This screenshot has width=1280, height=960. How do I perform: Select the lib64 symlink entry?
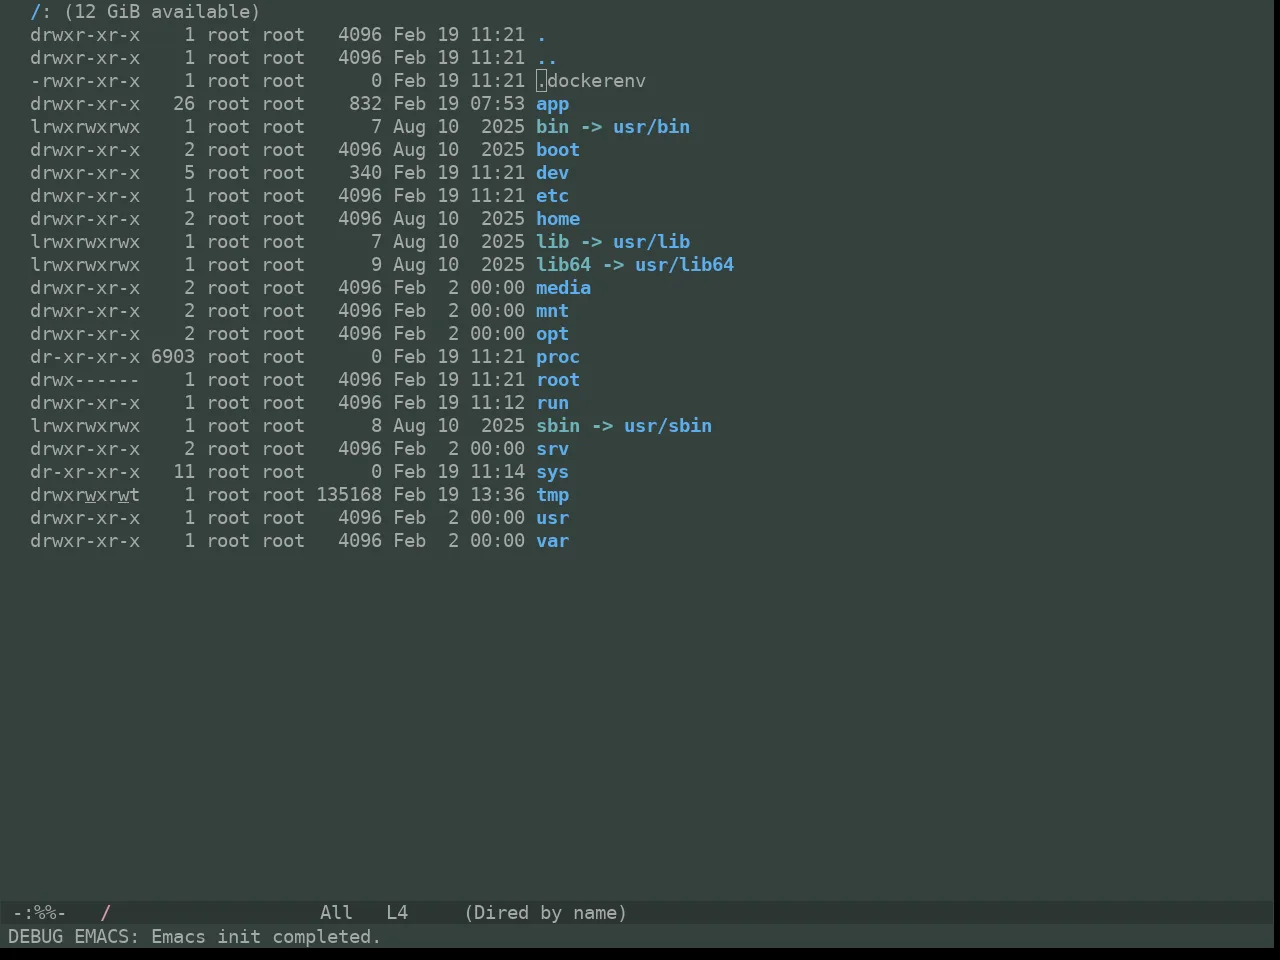563,265
